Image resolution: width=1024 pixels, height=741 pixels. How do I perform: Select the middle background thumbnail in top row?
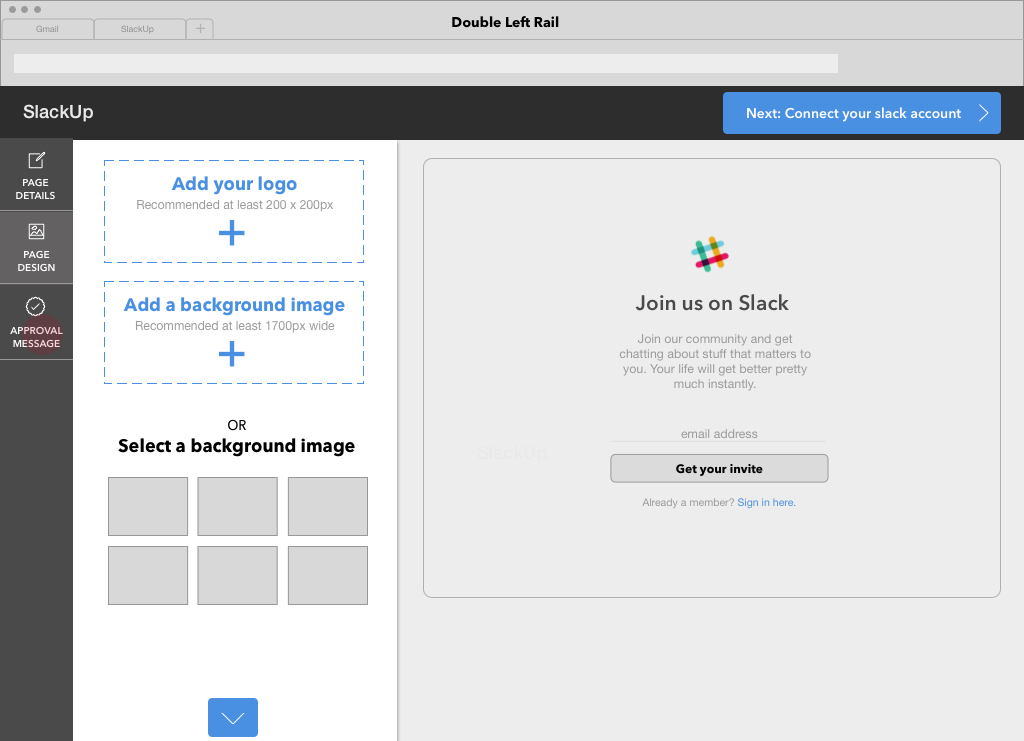pyautogui.click(x=238, y=507)
